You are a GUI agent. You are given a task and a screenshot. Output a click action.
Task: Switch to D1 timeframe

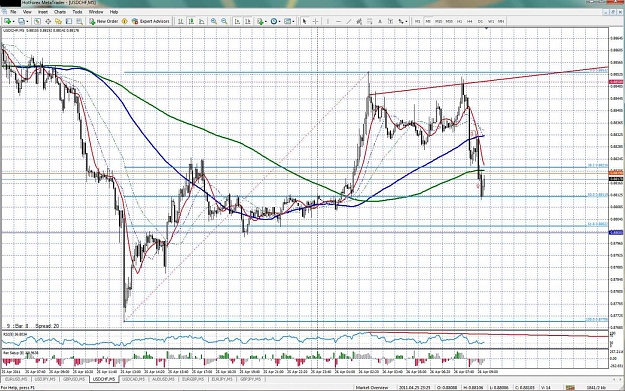pyautogui.click(x=480, y=21)
